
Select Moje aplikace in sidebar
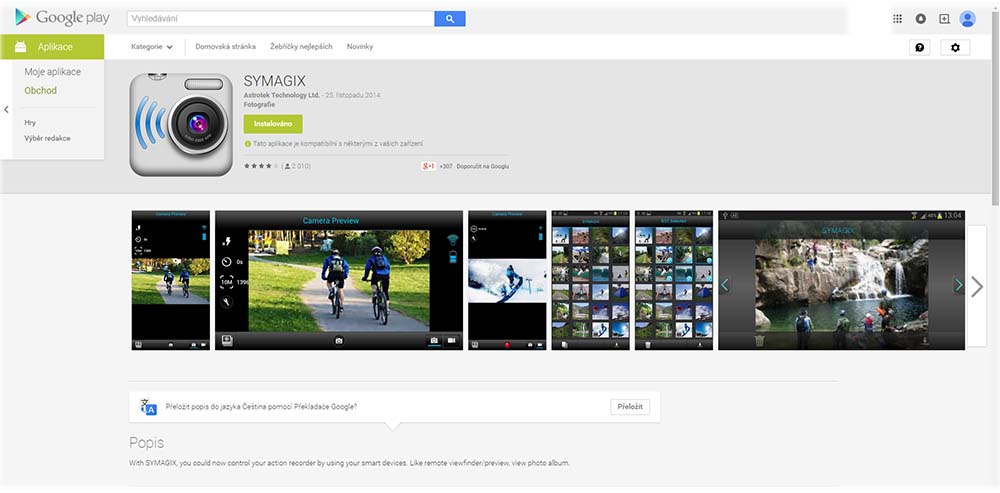[53, 72]
